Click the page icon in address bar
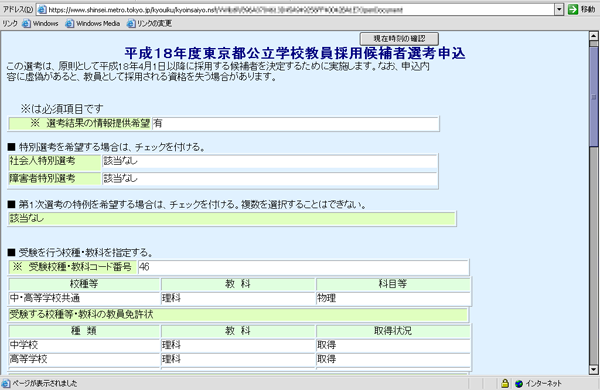 [x=42, y=10]
